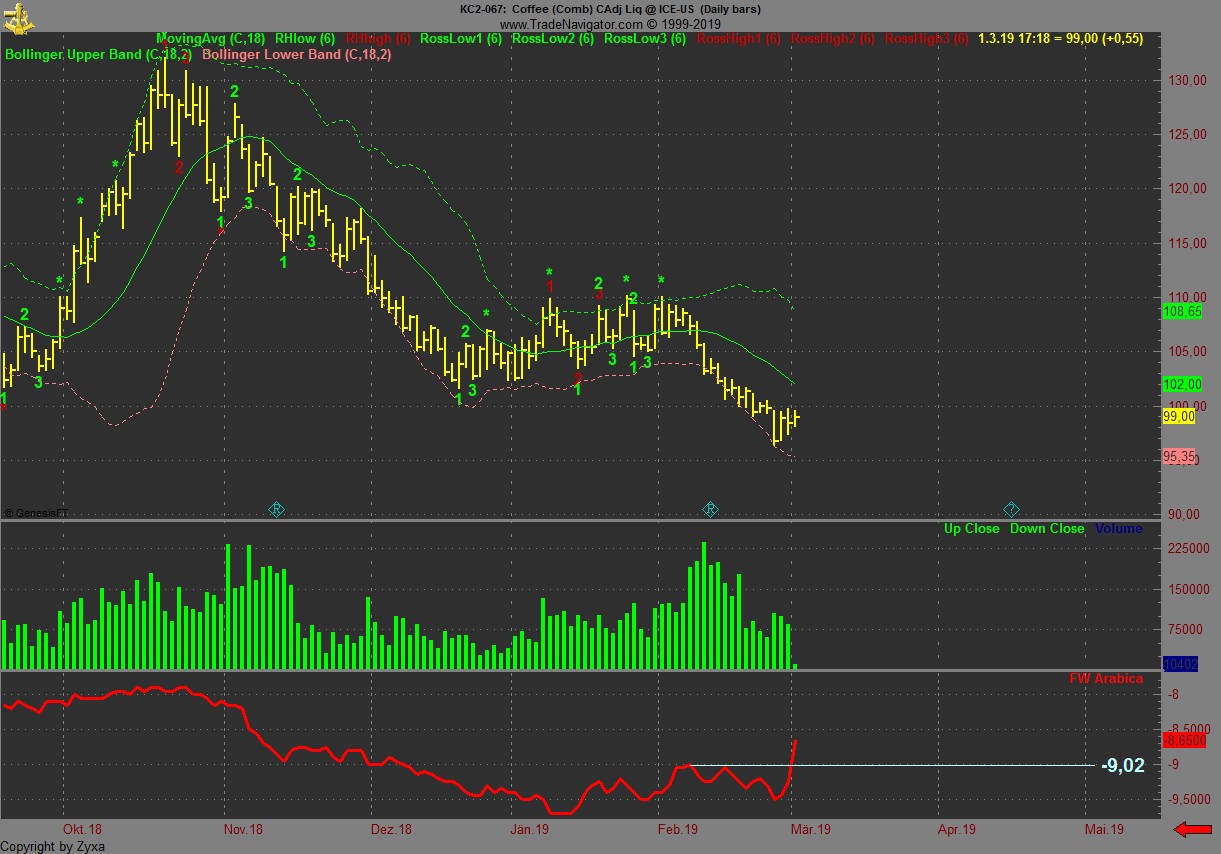This screenshot has width=1221, height=854.
Task: Click the Nov.18 date axis label
Action: [x=243, y=829]
